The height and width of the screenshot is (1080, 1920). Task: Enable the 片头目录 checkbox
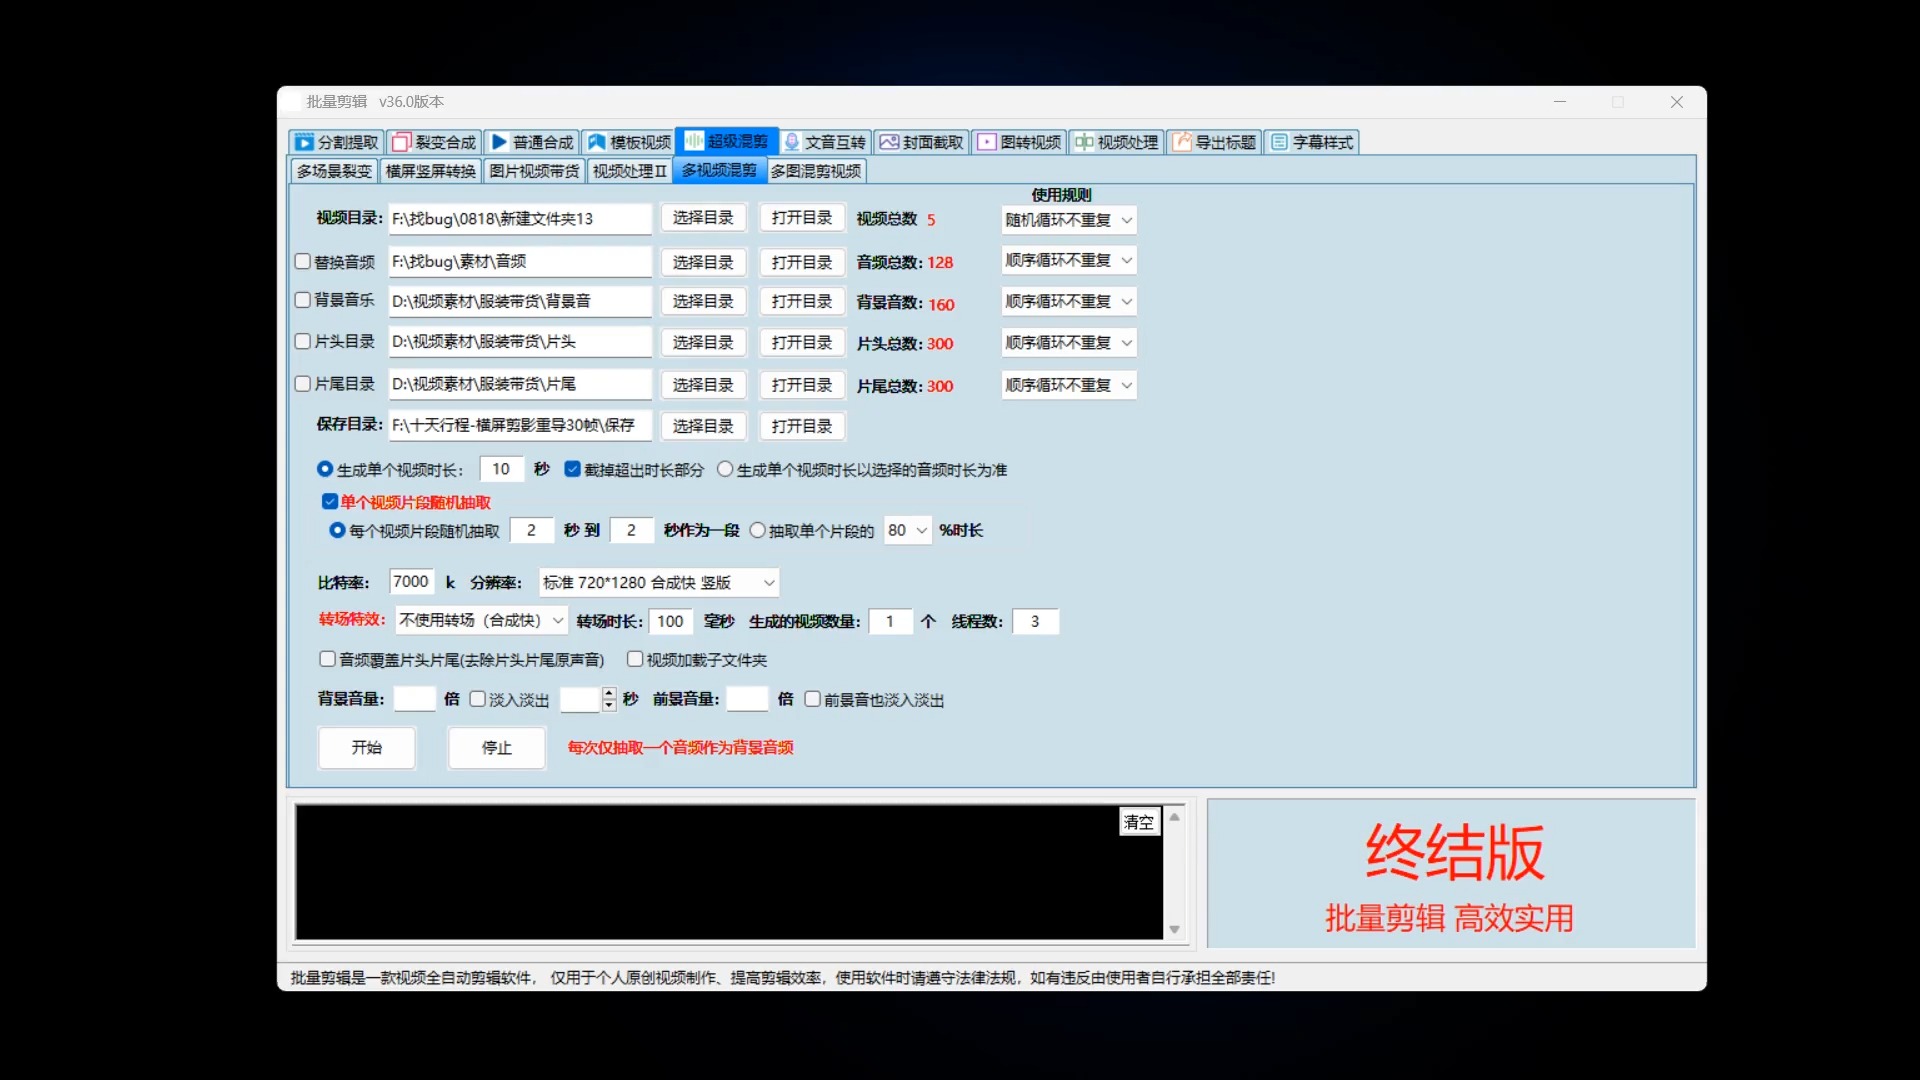pos(303,341)
